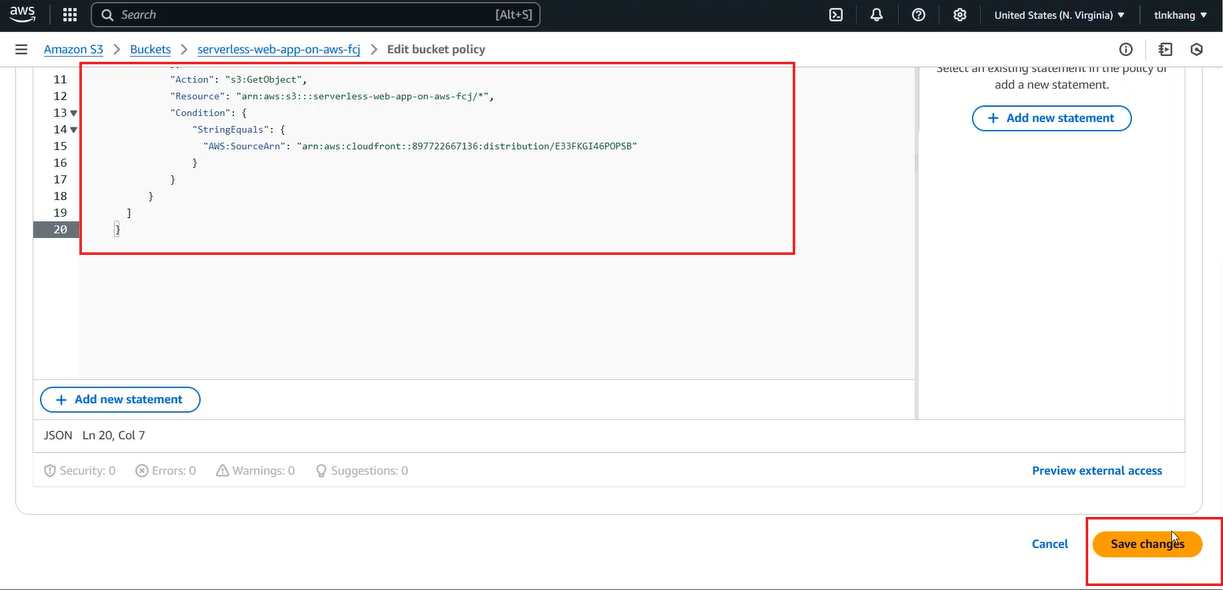The height and width of the screenshot is (590, 1223).
Task: Toggle the left navigation hamburger menu
Action: point(21,49)
